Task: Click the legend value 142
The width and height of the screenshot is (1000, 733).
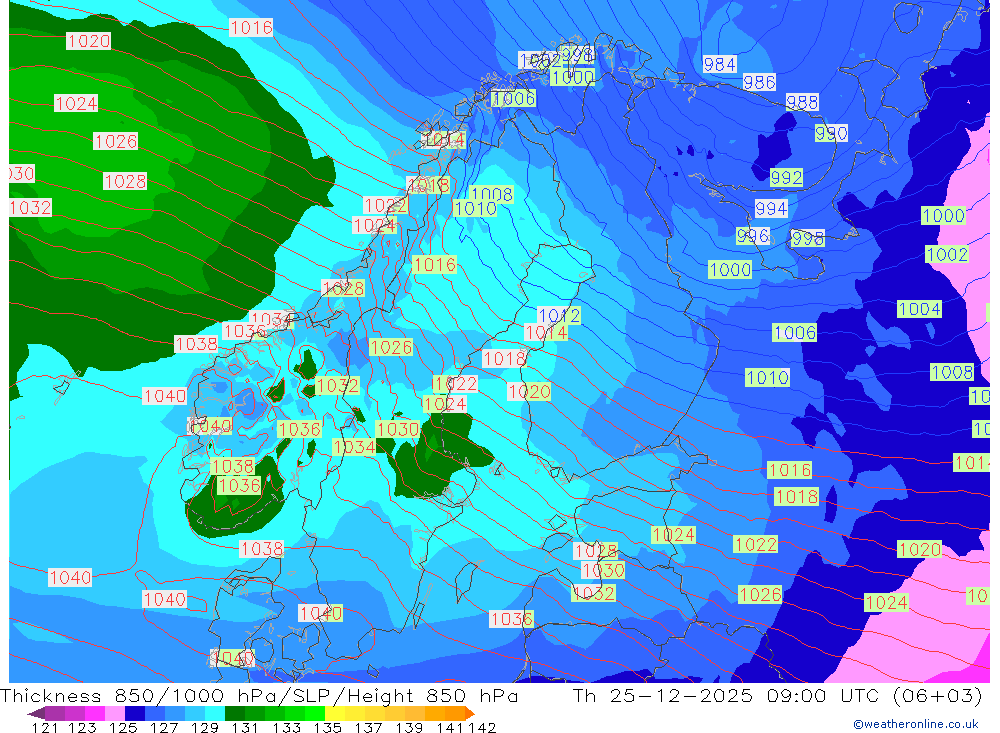Action: [x=482, y=727]
